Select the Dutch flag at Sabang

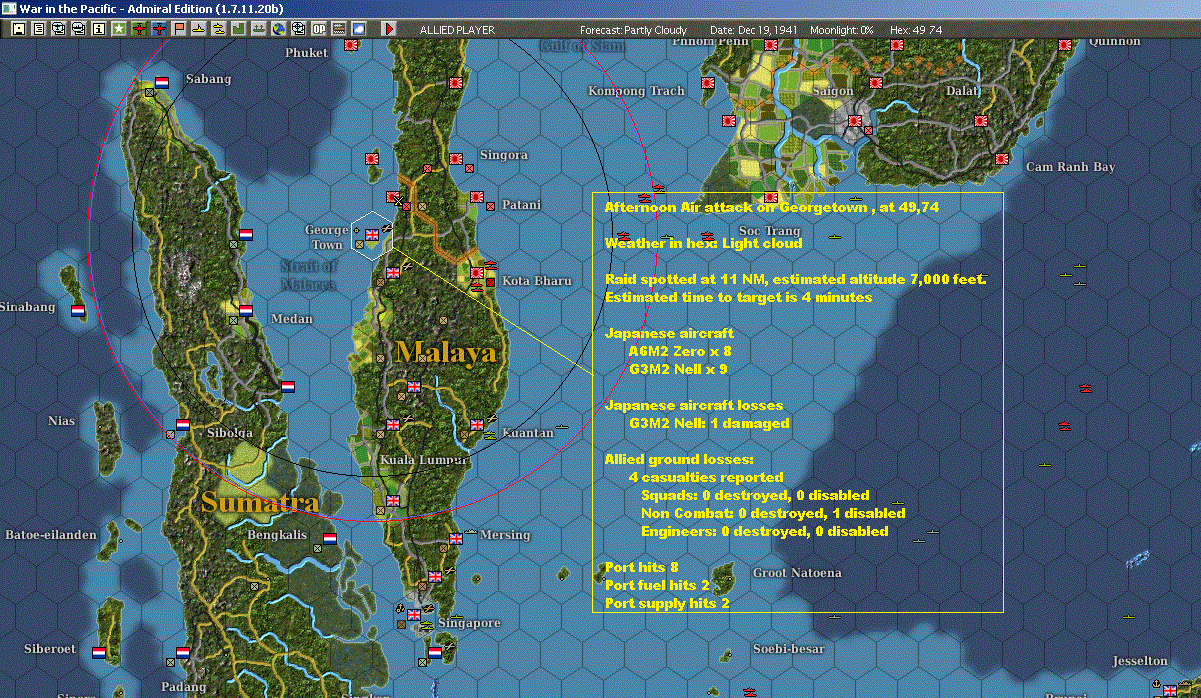click(162, 82)
